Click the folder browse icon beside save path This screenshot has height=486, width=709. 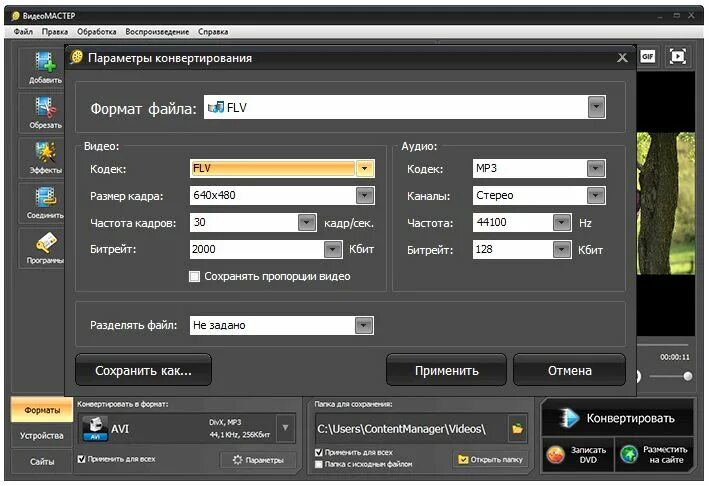[517, 429]
